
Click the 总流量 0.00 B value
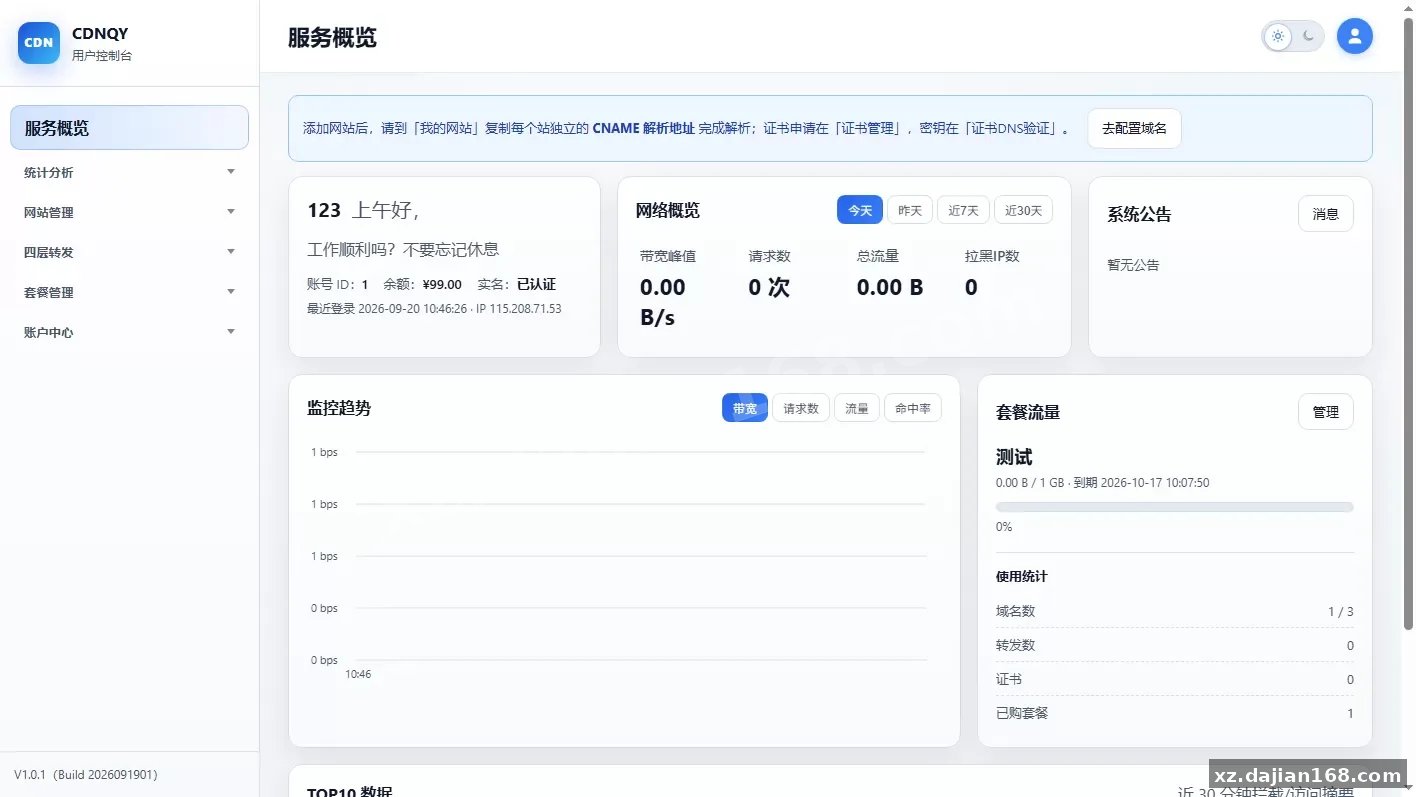click(x=890, y=287)
